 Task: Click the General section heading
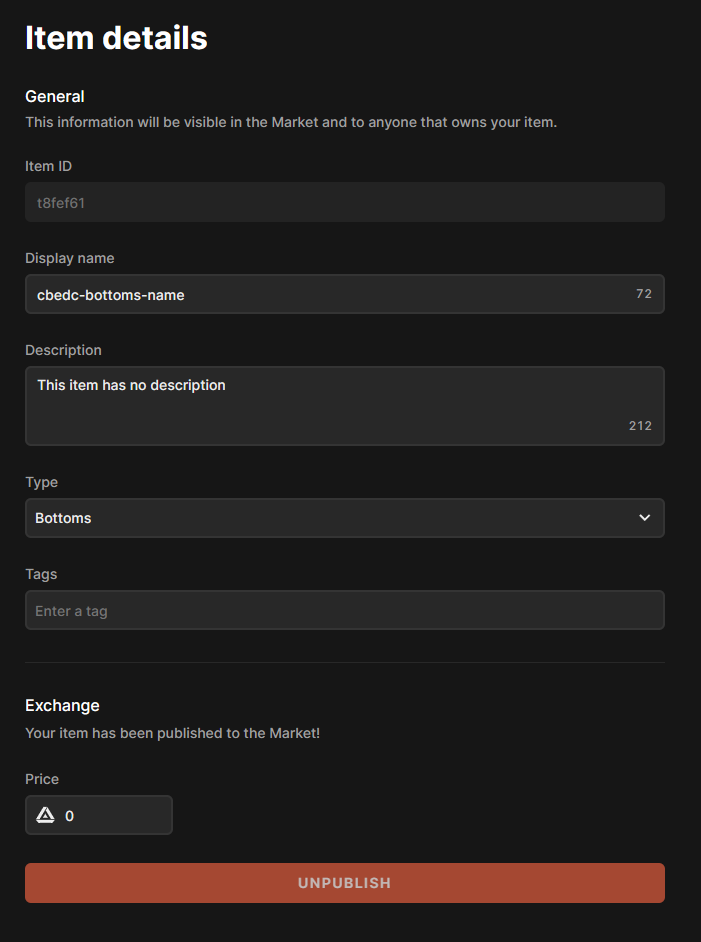pyautogui.click(x=55, y=96)
